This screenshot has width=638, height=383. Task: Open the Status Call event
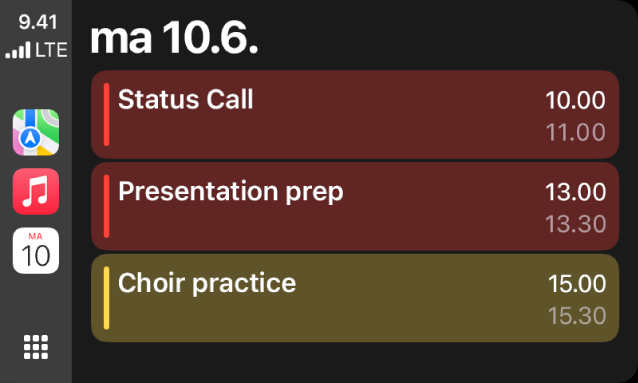(x=355, y=114)
